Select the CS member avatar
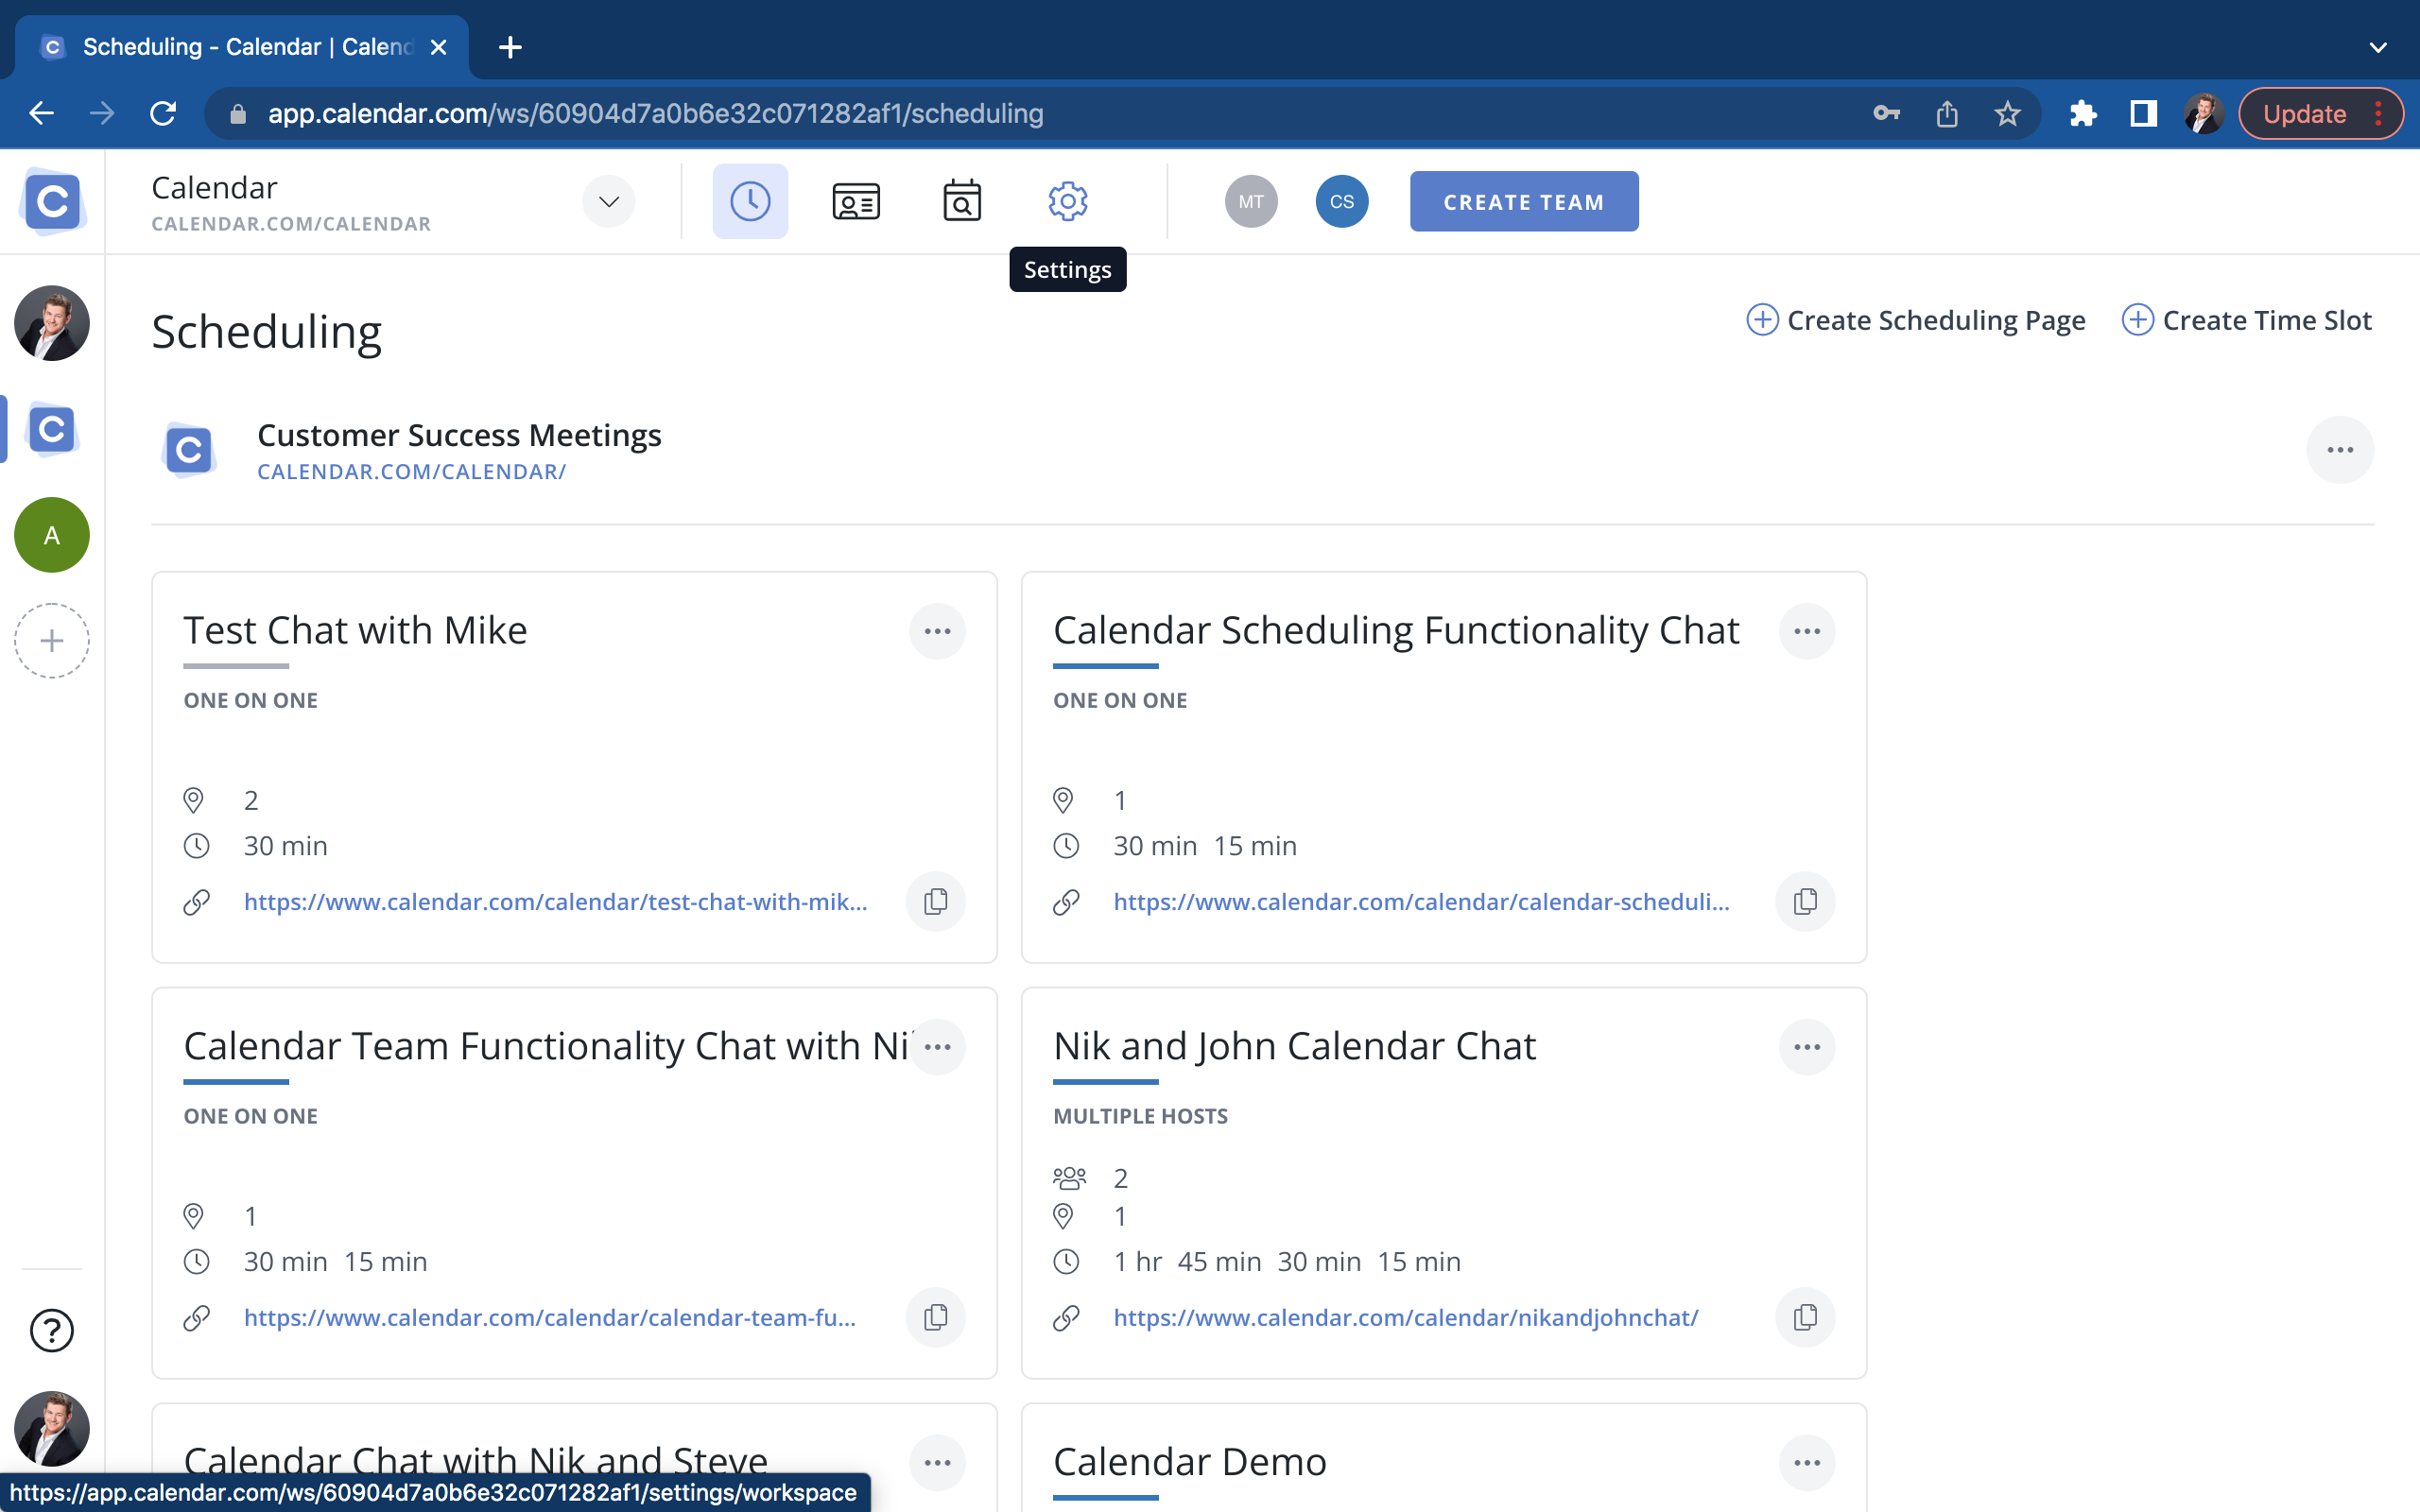This screenshot has height=1512, width=2420. click(x=1342, y=201)
